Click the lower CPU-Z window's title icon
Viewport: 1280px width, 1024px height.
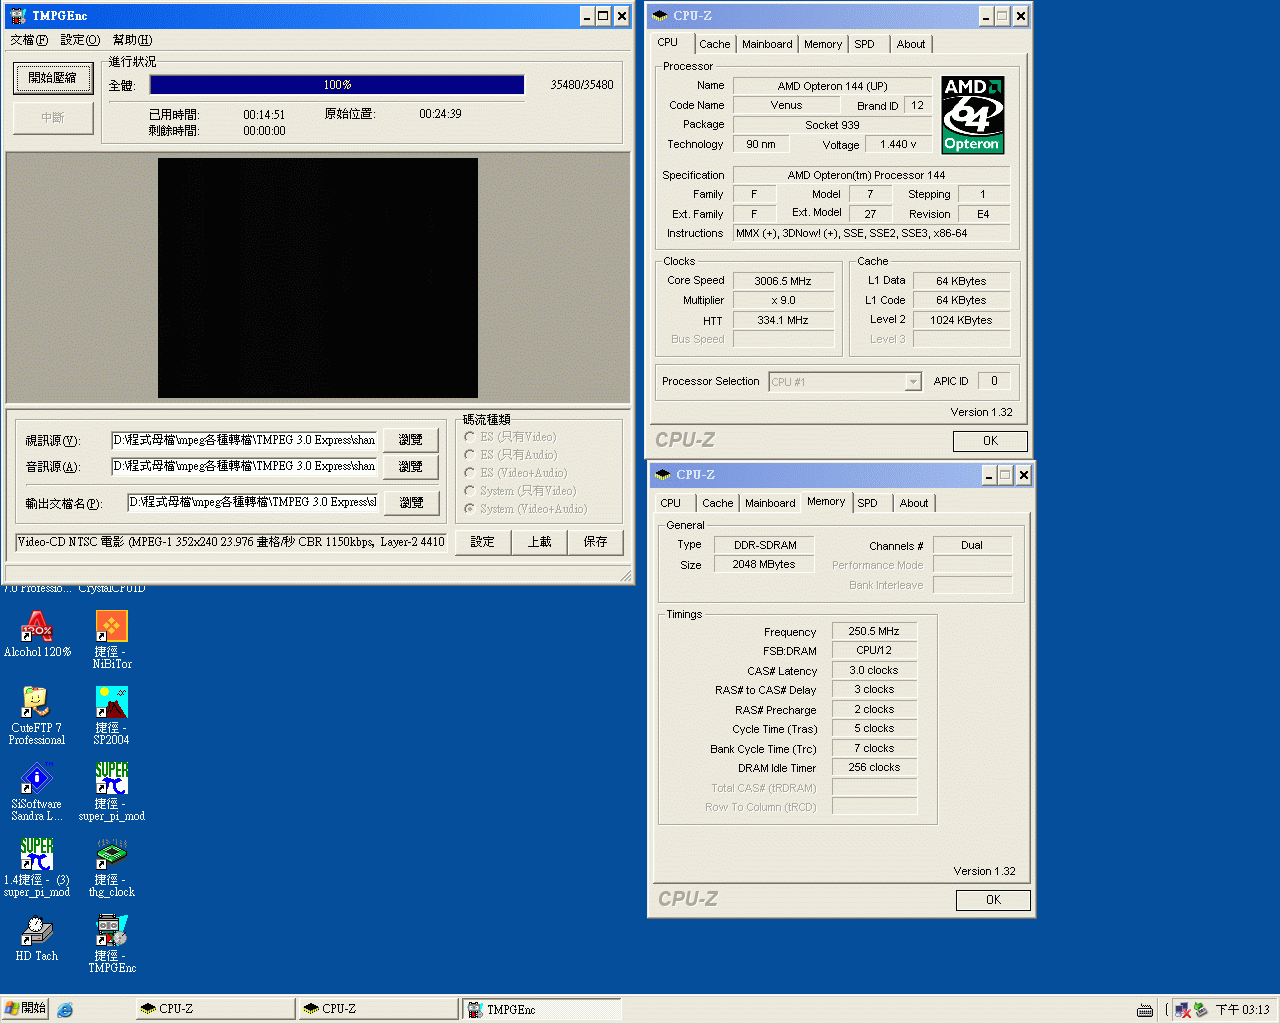click(x=663, y=475)
